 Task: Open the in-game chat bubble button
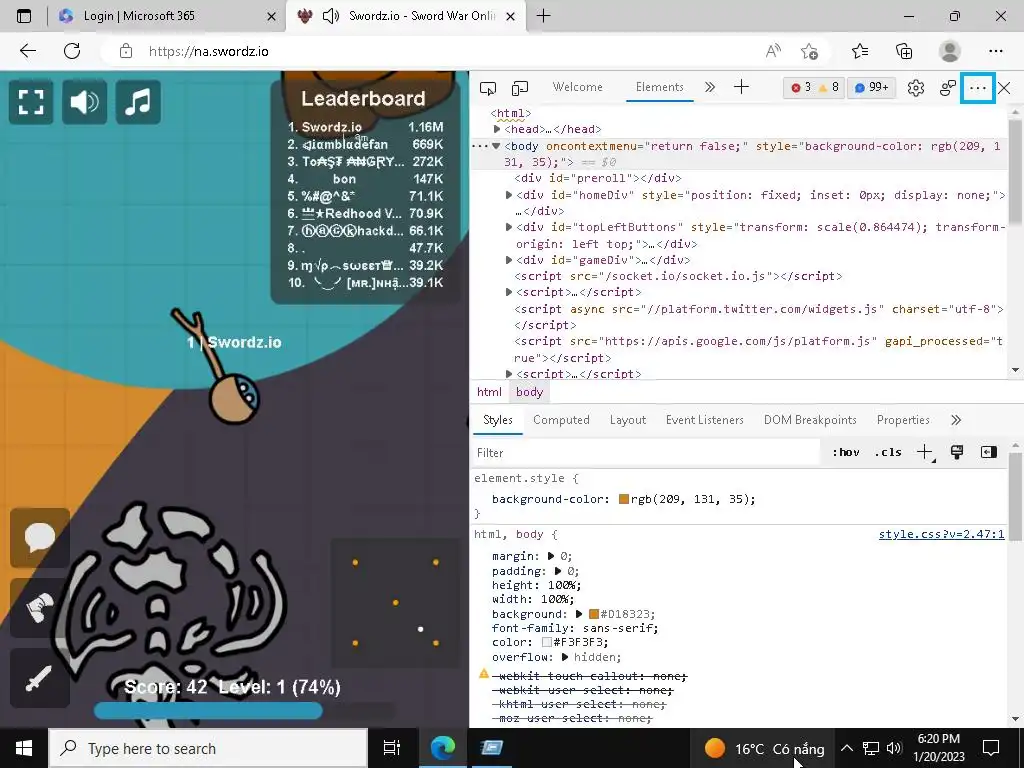[x=40, y=537]
